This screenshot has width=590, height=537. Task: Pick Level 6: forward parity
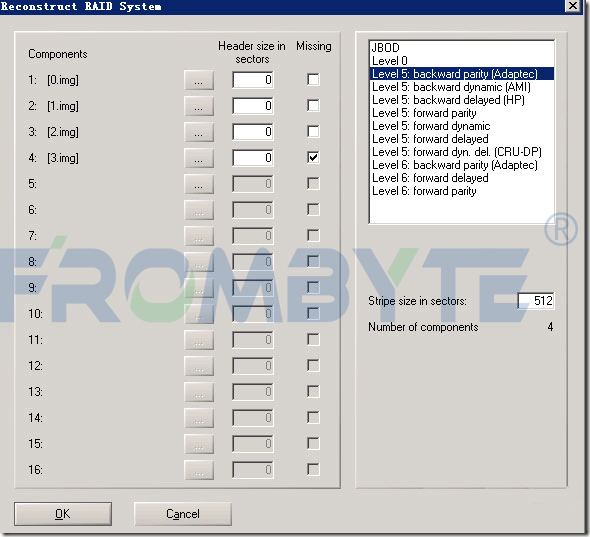[x=461, y=191]
